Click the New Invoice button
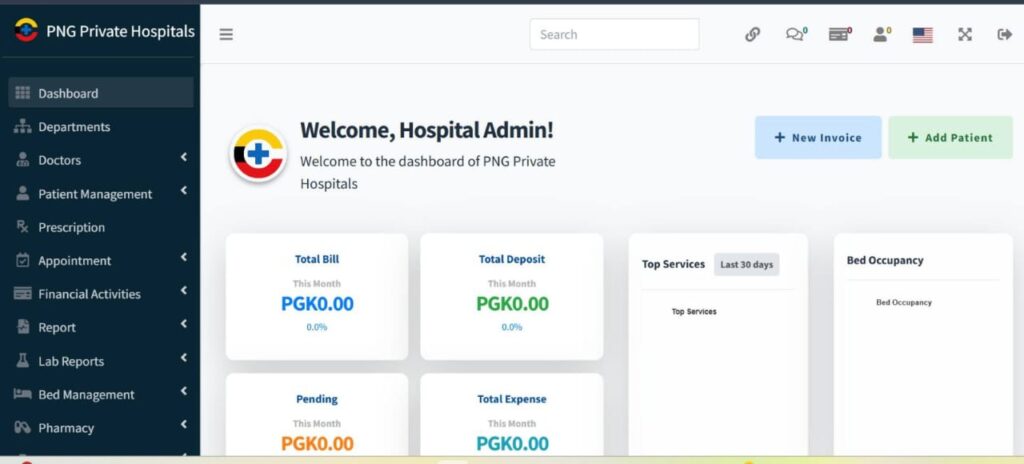The width and height of the screenshot is (1024, 464). [817, 138]
